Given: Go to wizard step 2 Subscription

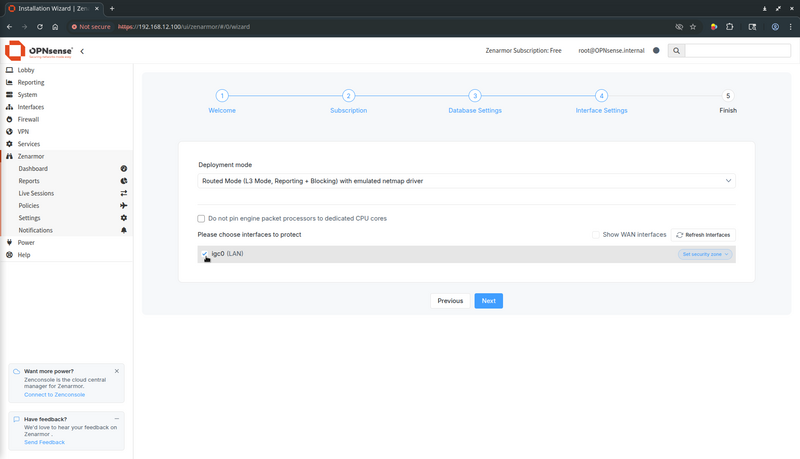Looking at the screenshot, I should coord(348,96).
